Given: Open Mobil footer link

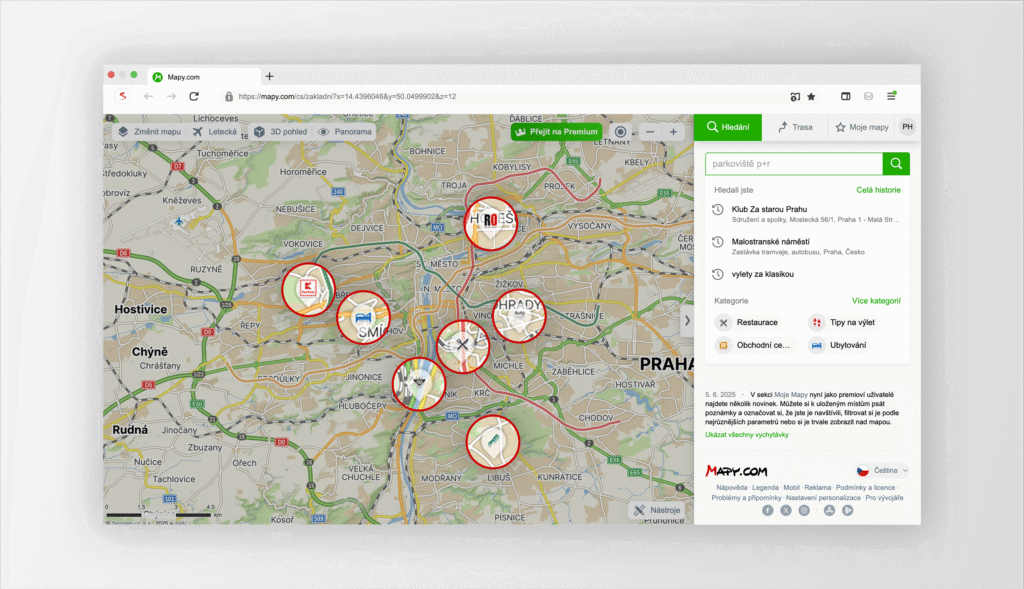Looking at the screenshot, I should click(792, 488).
